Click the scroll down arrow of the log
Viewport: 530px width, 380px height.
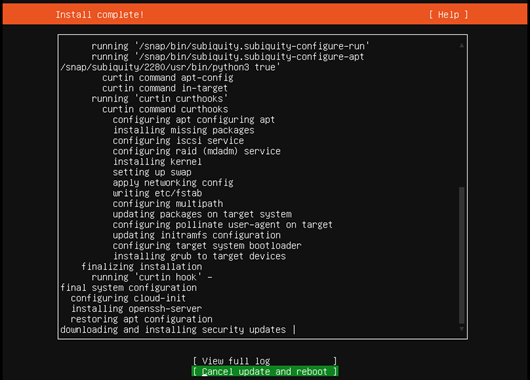pos(461,329)
